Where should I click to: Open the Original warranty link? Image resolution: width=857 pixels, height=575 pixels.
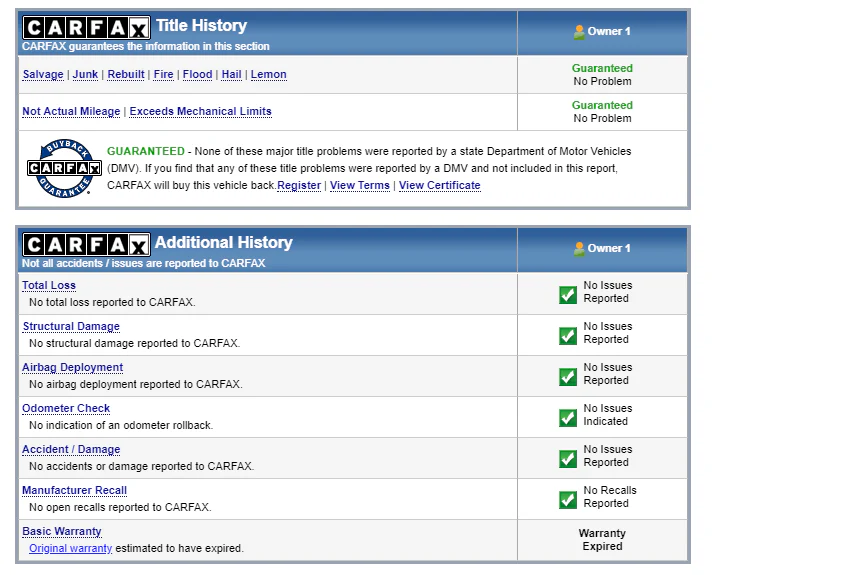pyautogui.click(x=71, y=548)
